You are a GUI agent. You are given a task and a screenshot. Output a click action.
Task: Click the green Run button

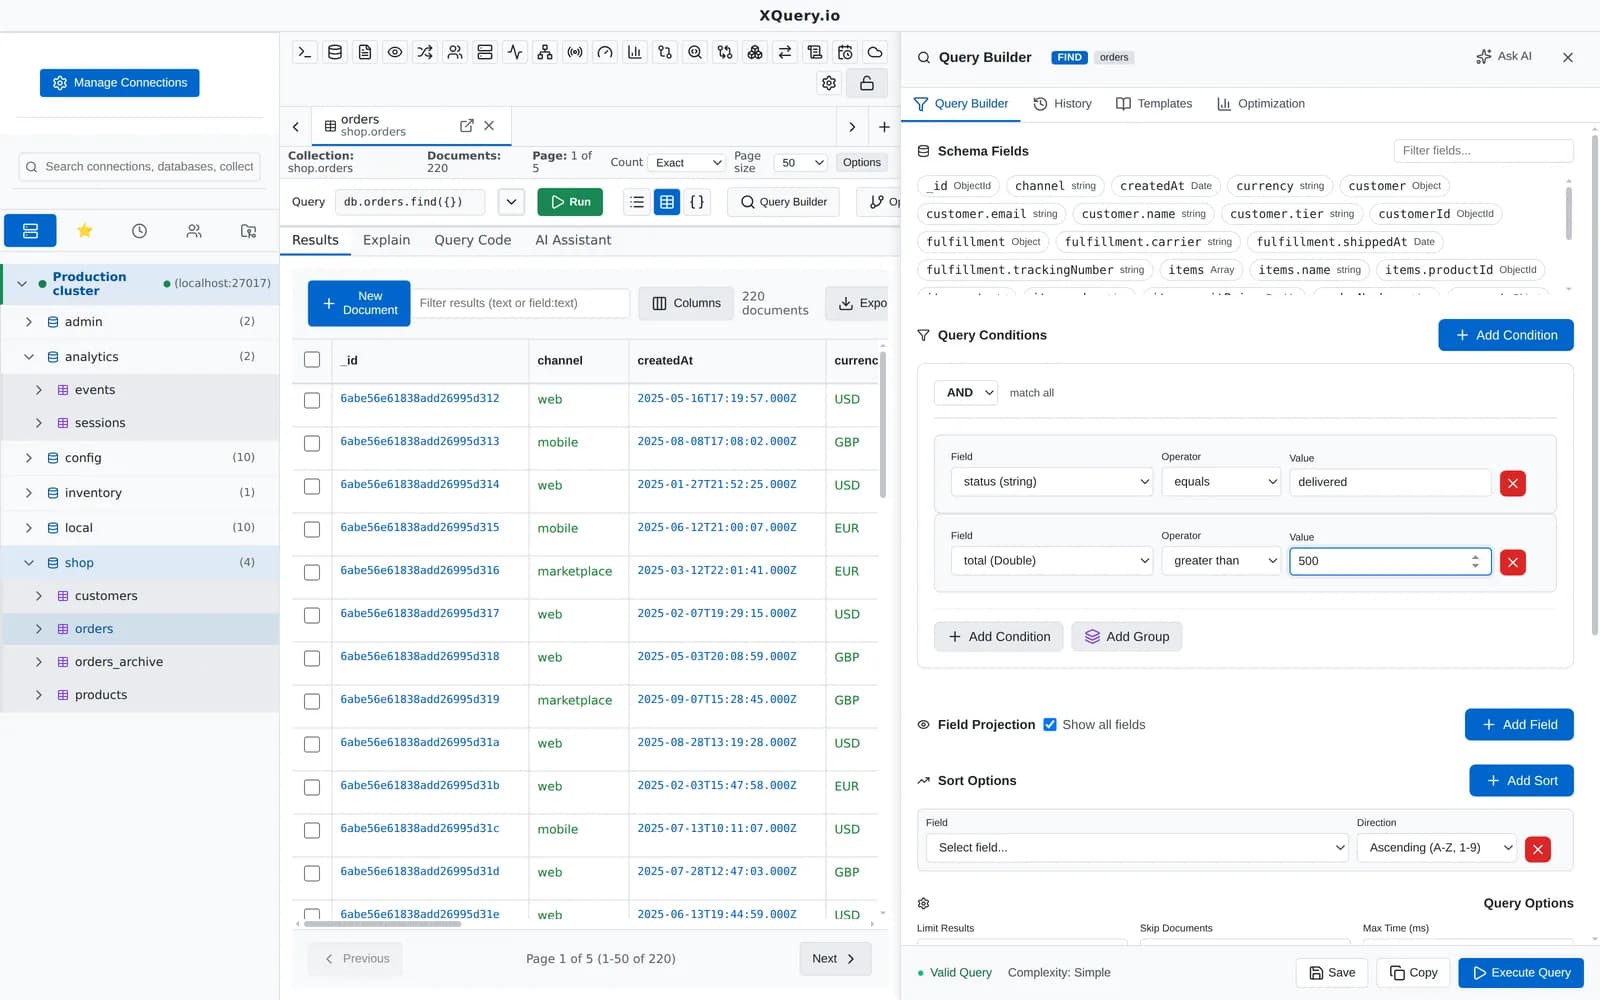[570, 202]
